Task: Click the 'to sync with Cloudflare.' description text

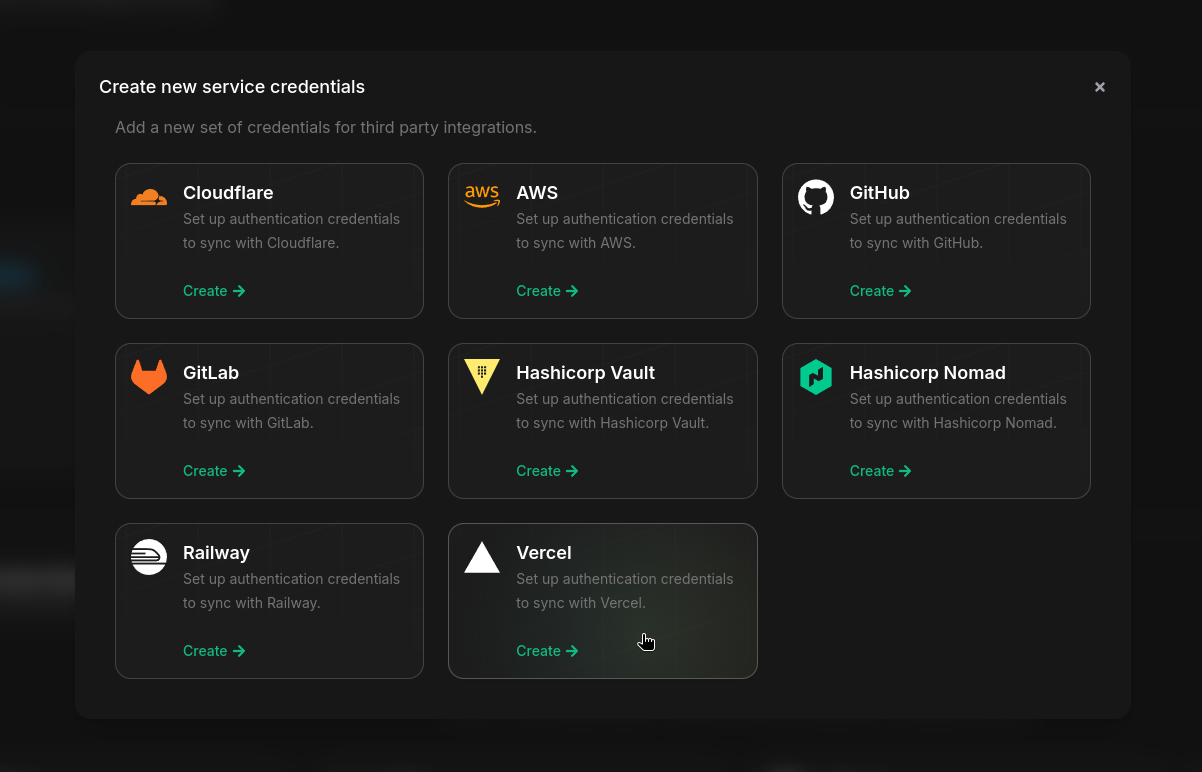Action: pos(261,243)
